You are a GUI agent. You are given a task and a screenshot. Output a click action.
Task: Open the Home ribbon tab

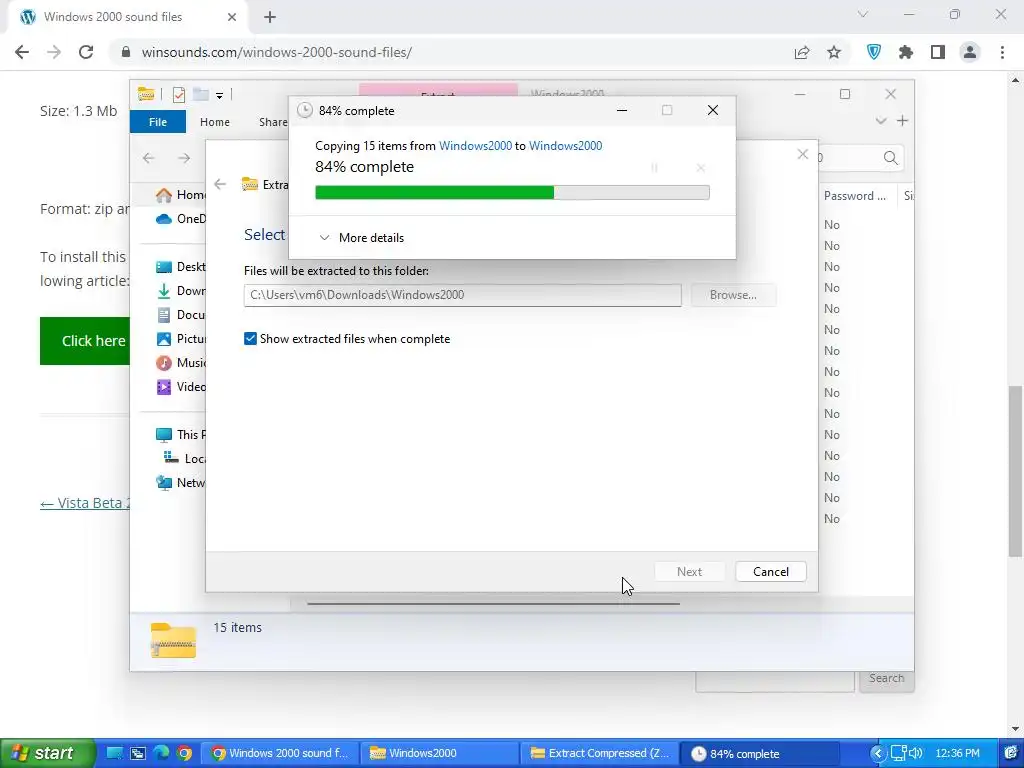[215, 122]
